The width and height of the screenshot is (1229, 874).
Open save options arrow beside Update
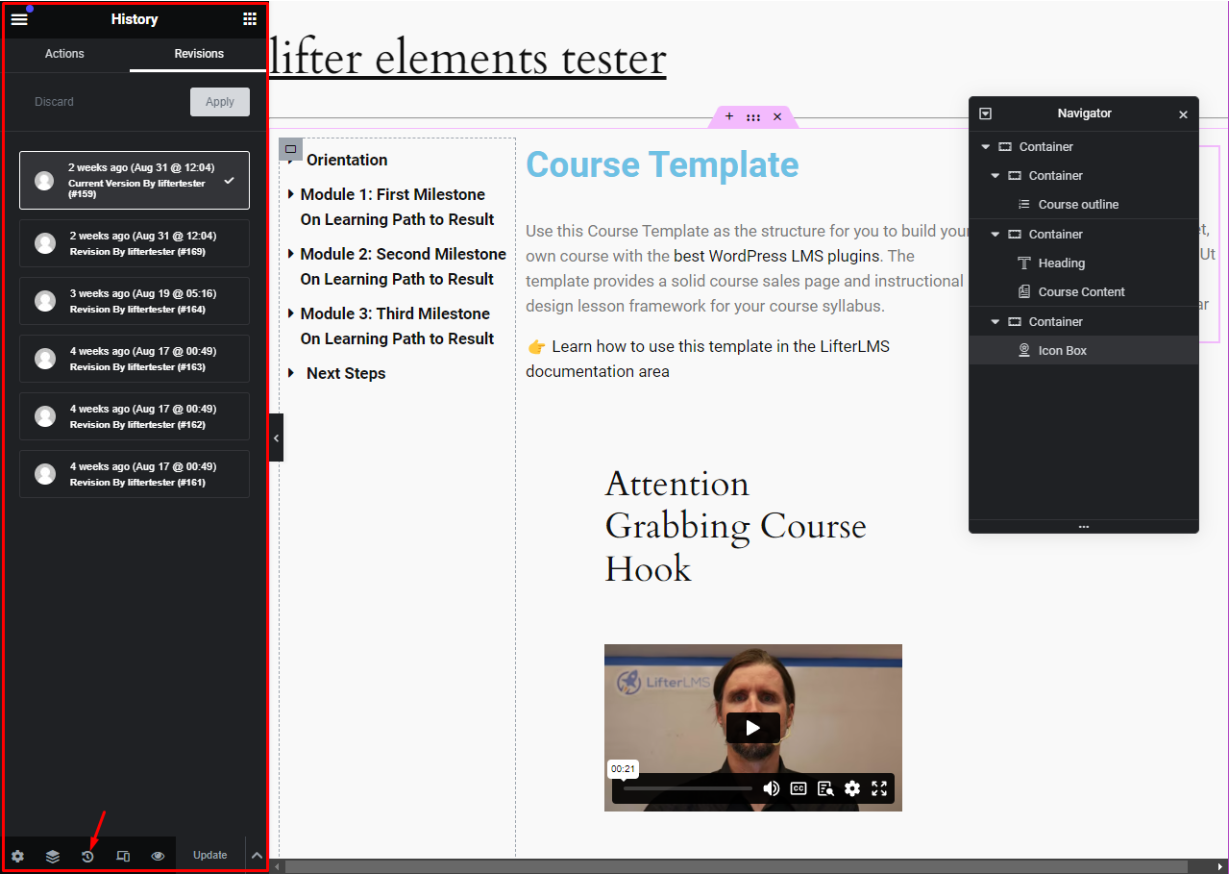pos(256,856)
